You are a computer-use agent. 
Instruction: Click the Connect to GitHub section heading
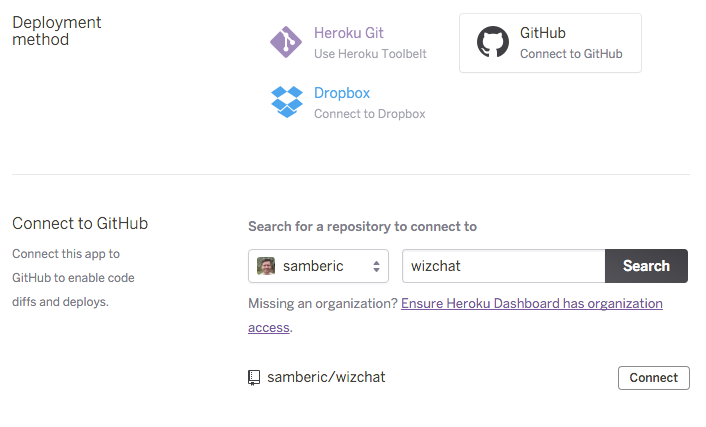click(80, 224)
